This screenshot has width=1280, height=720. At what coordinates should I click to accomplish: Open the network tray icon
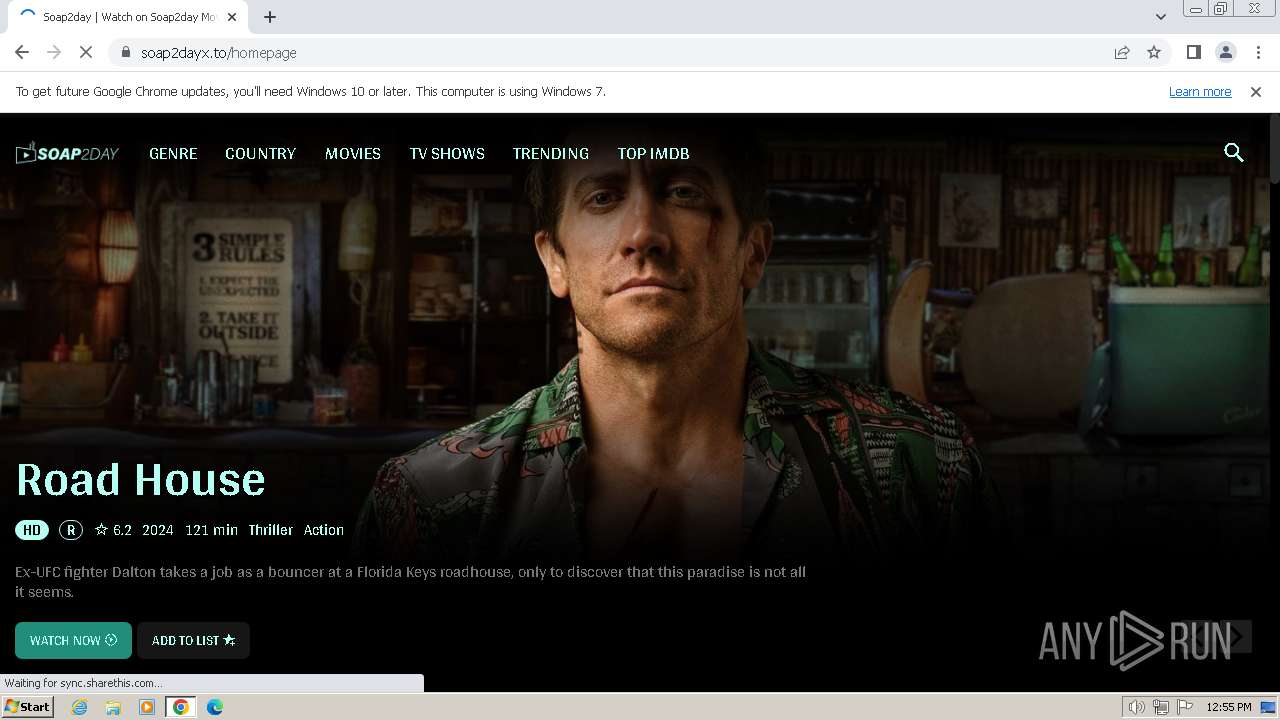(x=1161, y=707)
